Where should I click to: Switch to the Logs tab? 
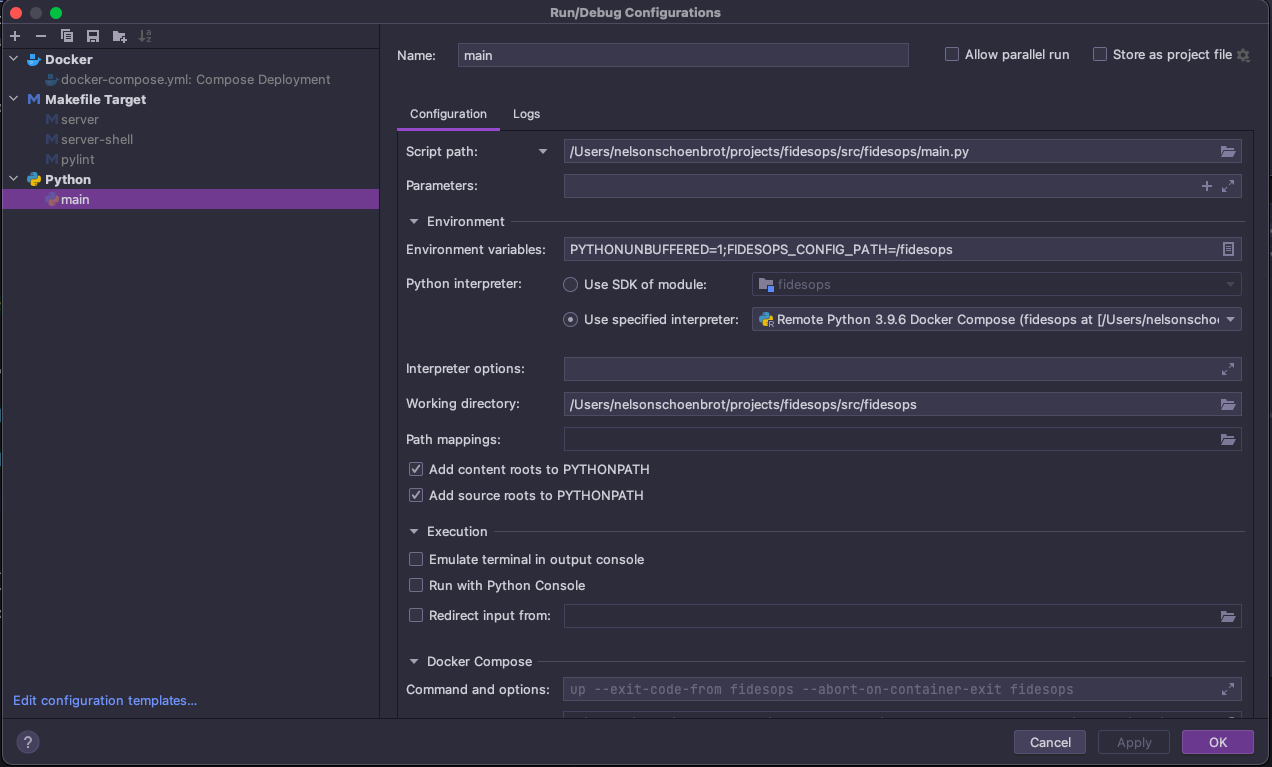pos(526,114)
